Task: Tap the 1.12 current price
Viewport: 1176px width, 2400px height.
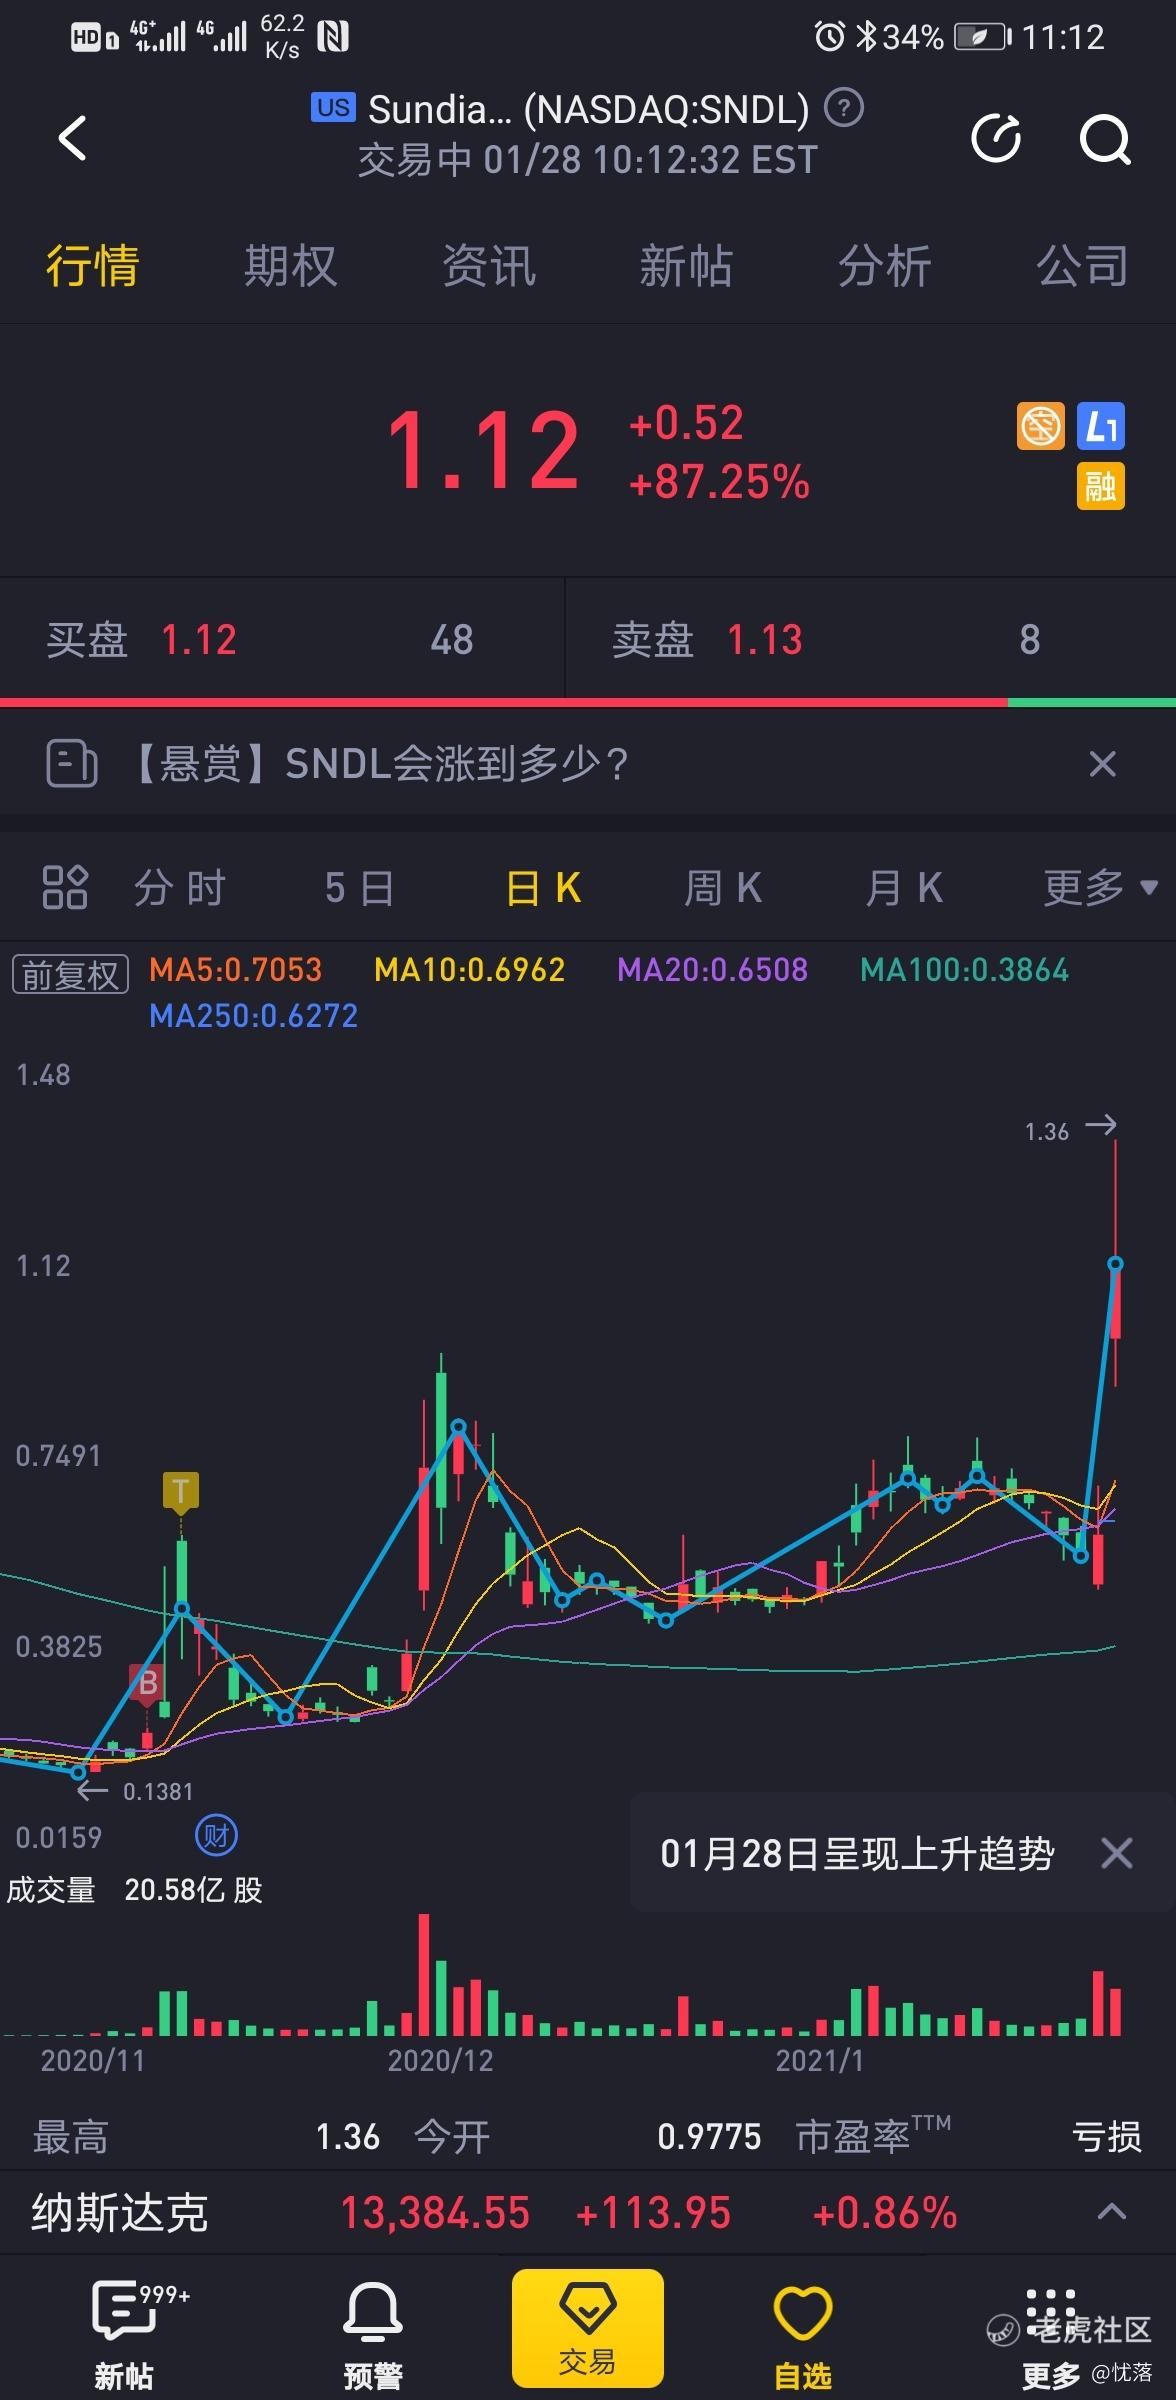Action: click(483, 452)
